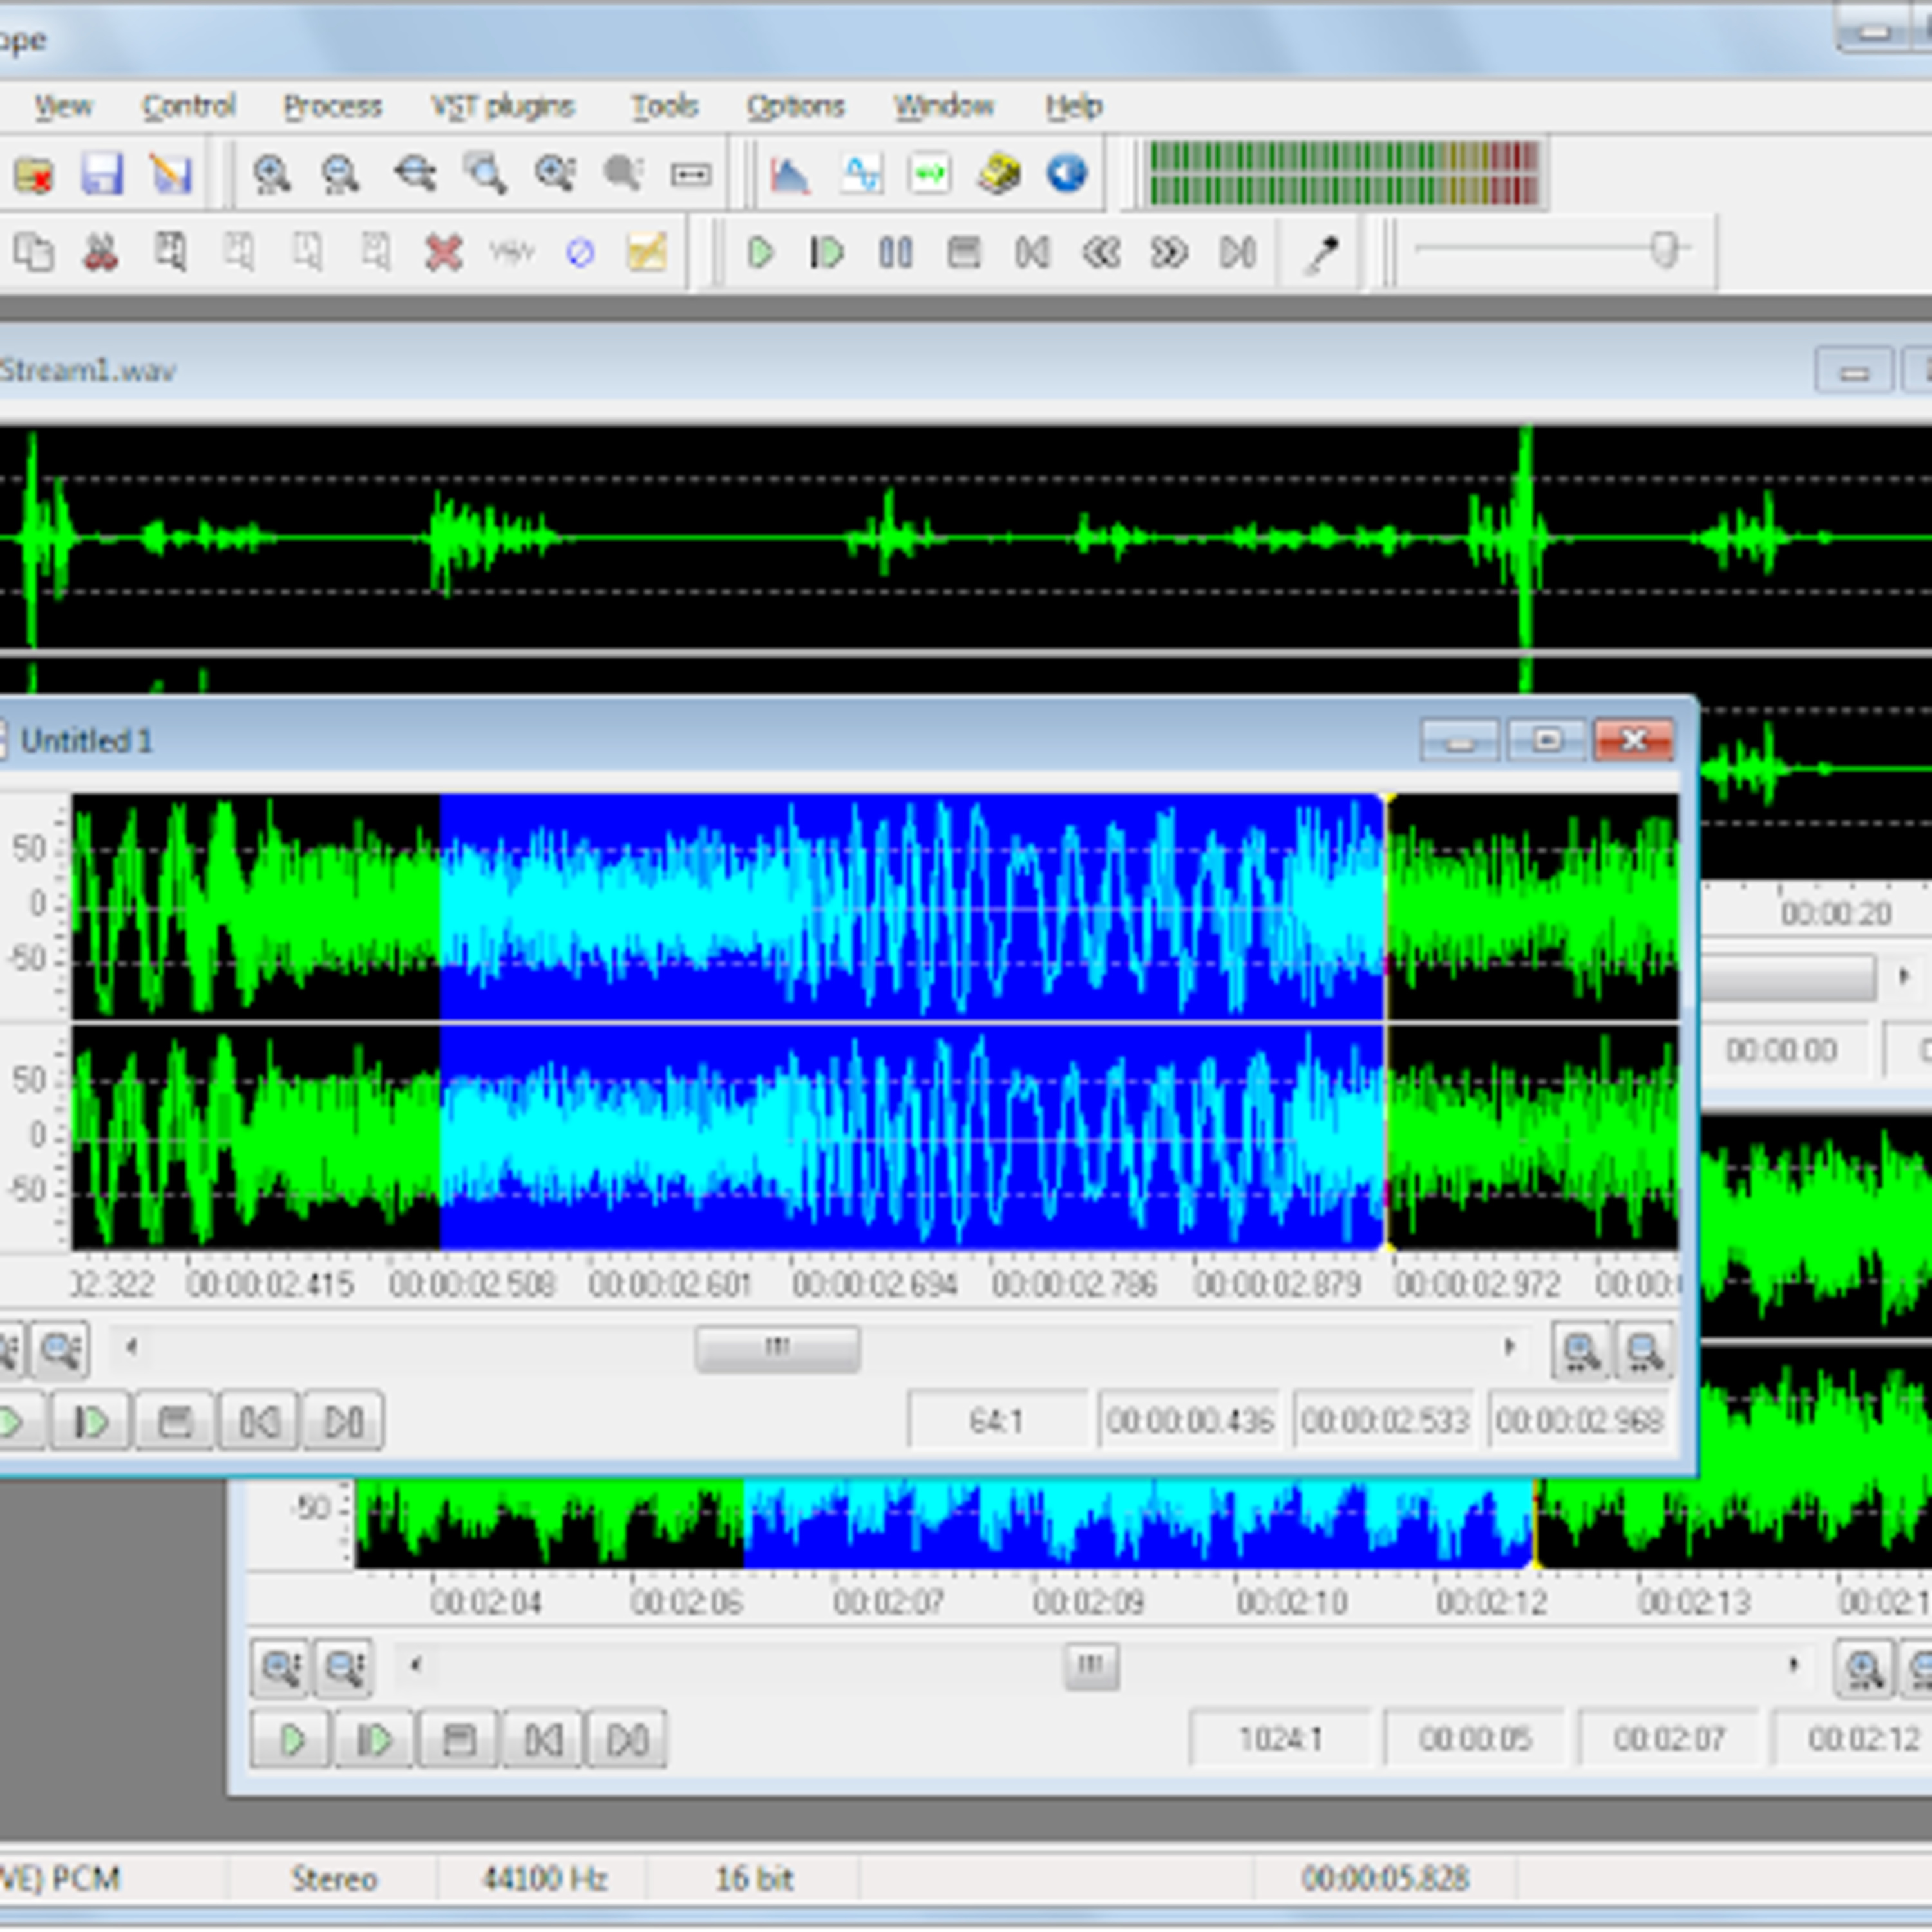This screenshot has width=1932, height=1932.
Task: Click scrollbar thumb in the back 1024:1 window
Action: (1090, 1667)
